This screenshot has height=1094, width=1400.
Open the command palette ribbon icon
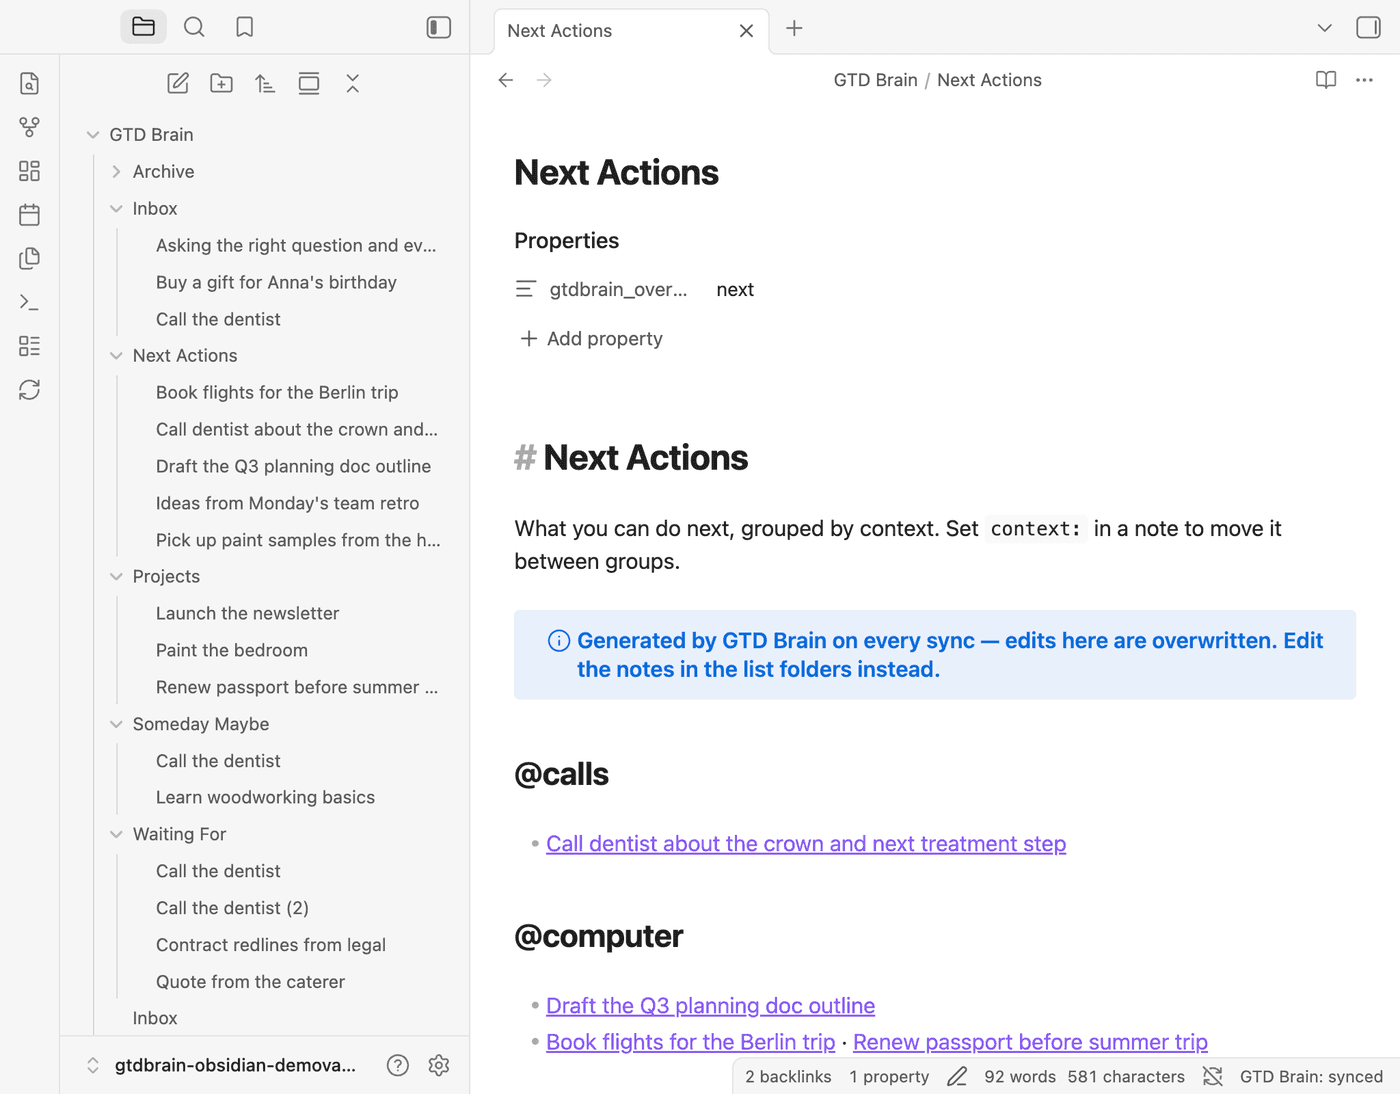click(30, 302)
